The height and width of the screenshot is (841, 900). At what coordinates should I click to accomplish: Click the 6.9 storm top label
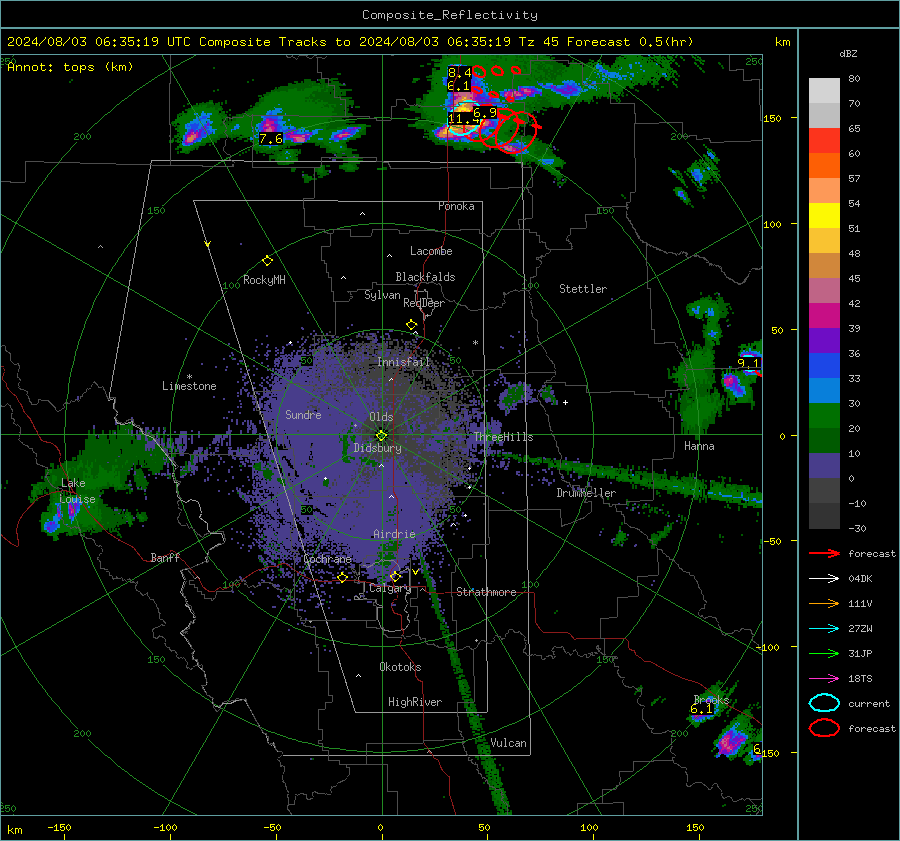(485, 113)
